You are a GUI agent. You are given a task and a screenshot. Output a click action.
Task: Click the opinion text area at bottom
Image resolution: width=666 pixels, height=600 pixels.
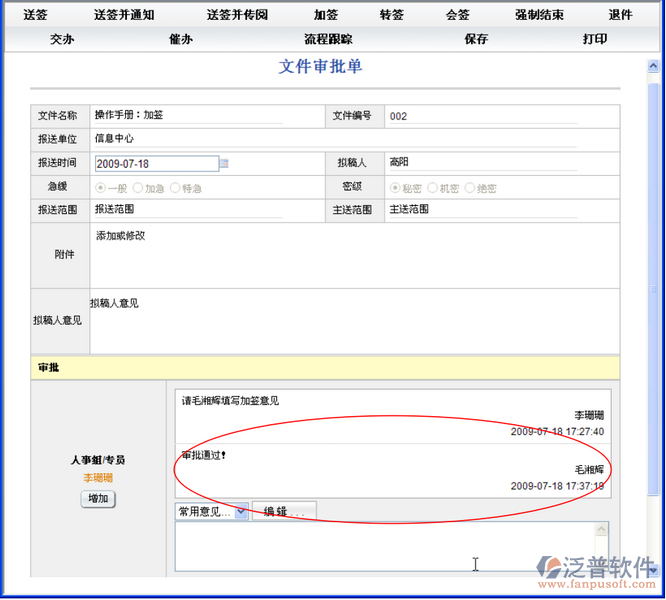(x=391, y=545)
